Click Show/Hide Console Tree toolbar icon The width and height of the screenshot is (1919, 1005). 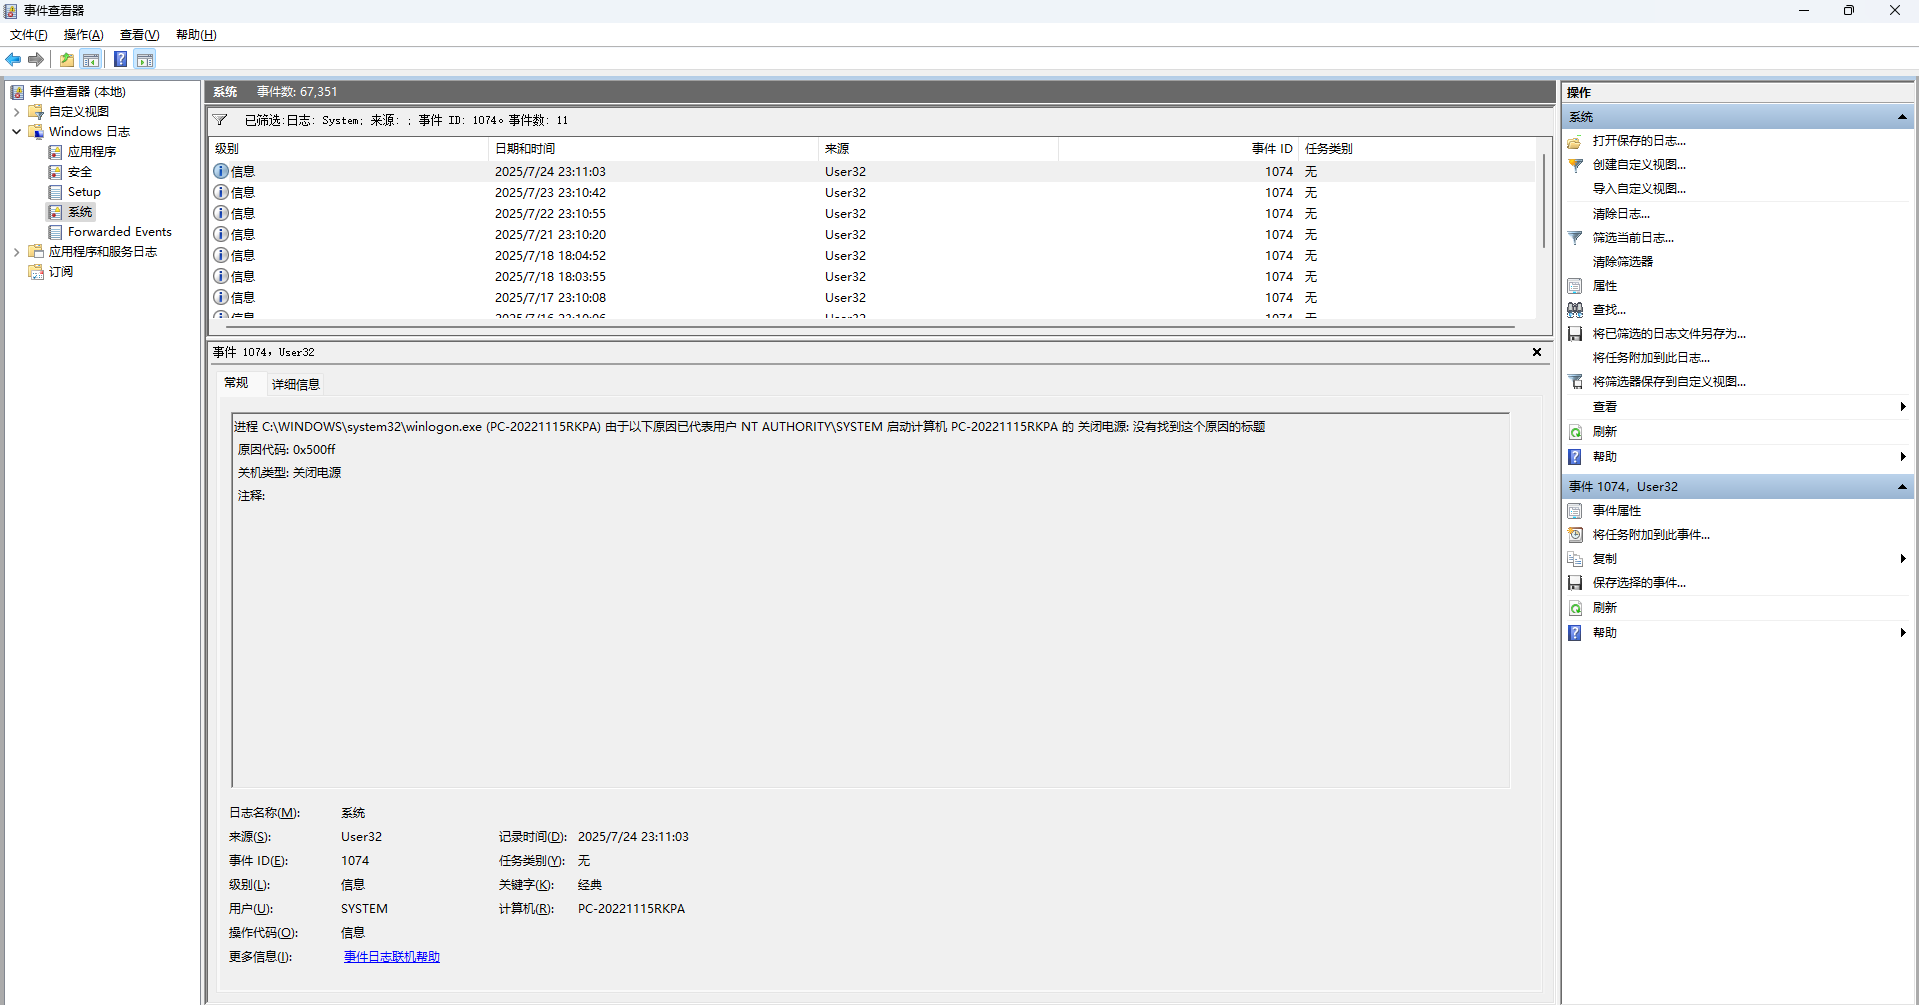pyautogui.click(x=91, y=60)
